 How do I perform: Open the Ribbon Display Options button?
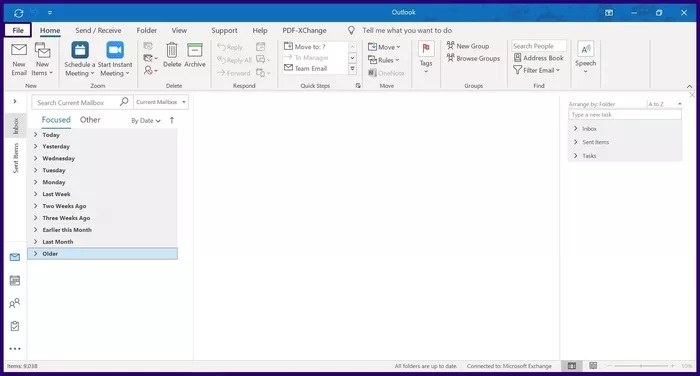(x=609, y=13)
